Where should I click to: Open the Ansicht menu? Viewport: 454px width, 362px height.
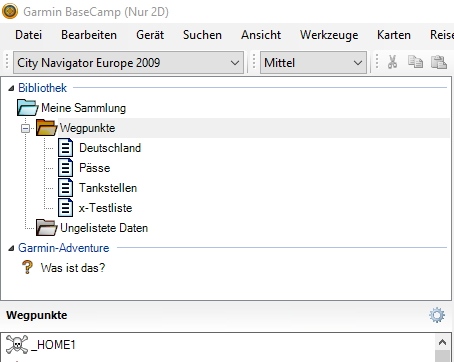click(x=261, y=35)
